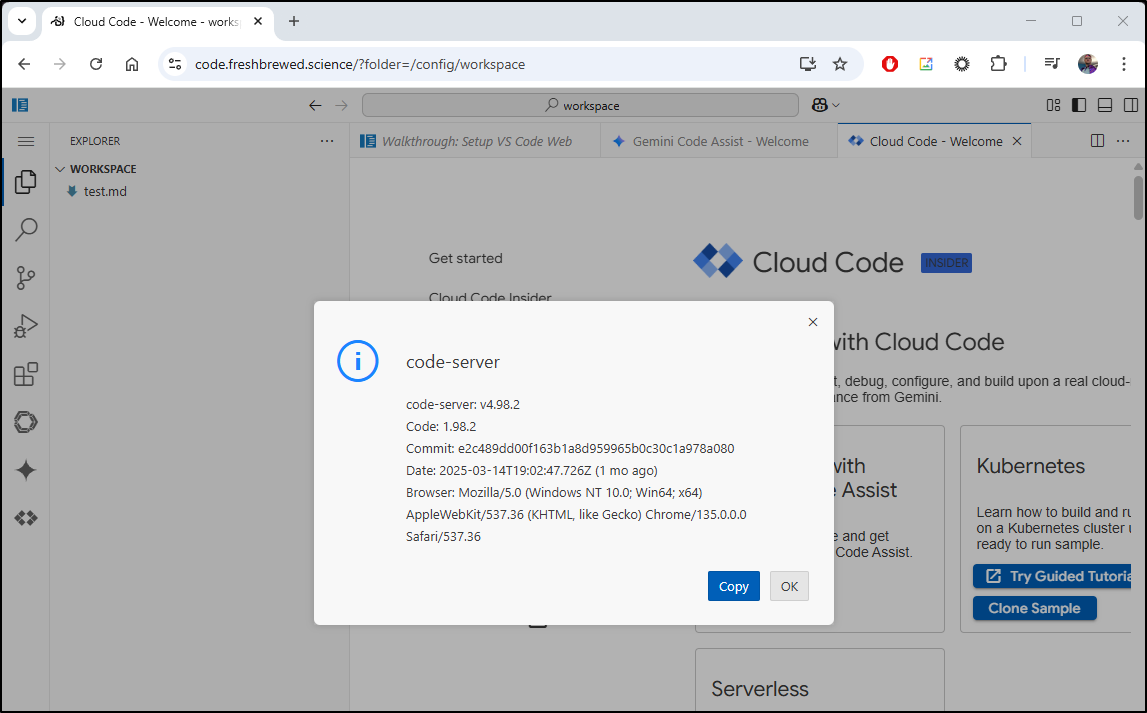This screenshot has width=1147, height=713.
Task: Click the Try Guided Tutorial button
Action: point(1052,576)
